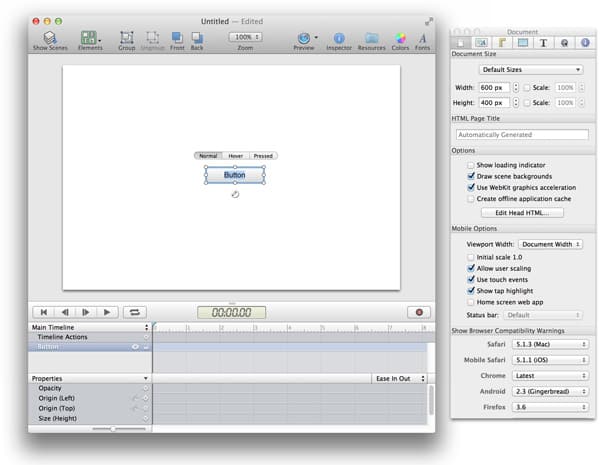This screenshot has height=465, width=600.
Task: Open the Inspector panel icon
Action: coord(339,37)
